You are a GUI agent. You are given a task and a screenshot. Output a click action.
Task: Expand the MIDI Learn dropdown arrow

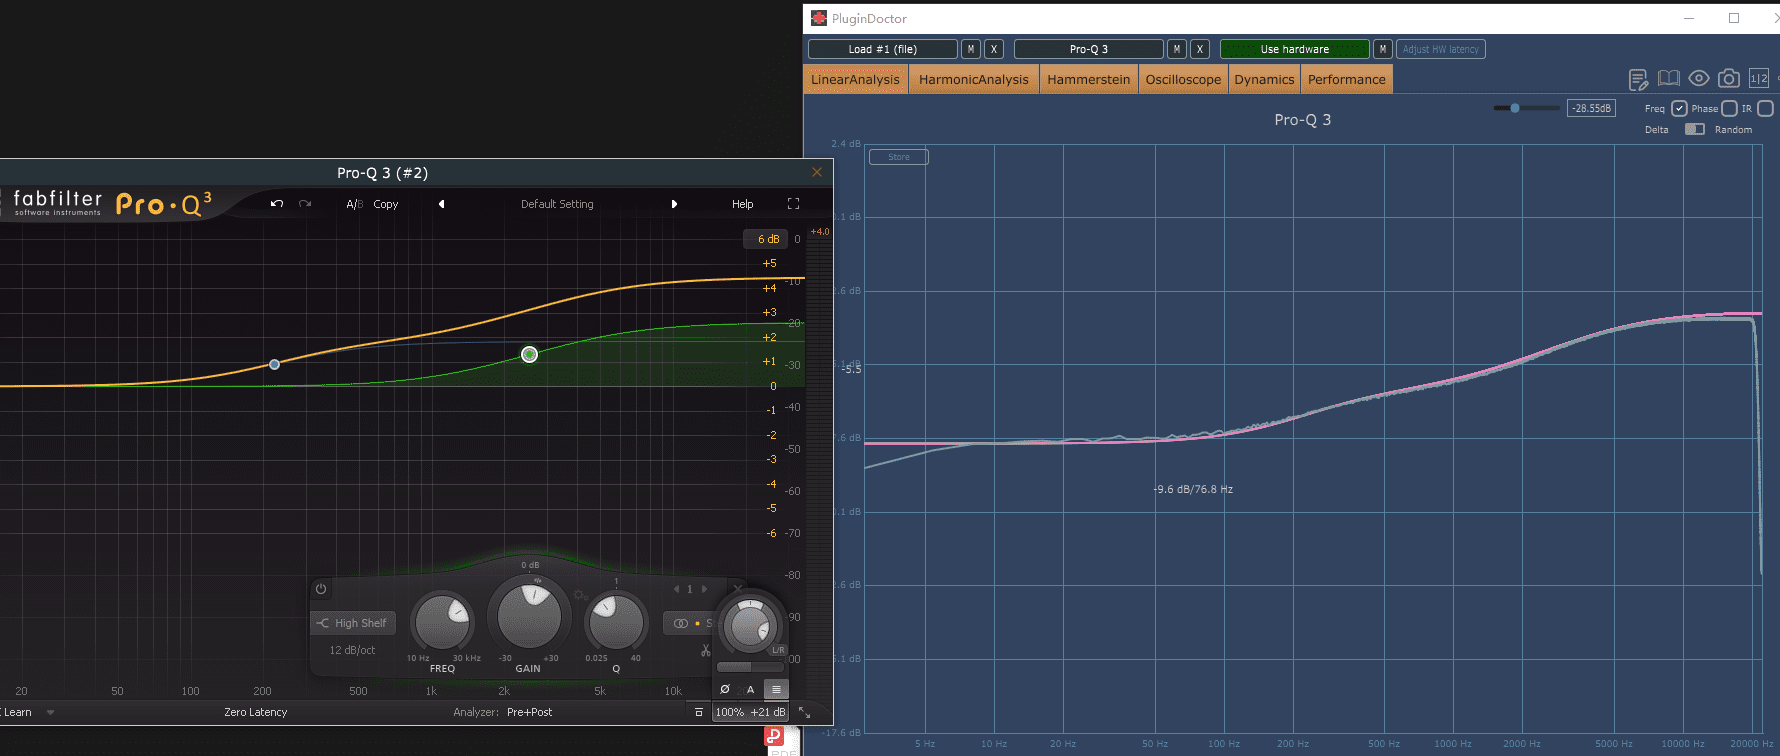pyautogui.click(x=50, y=713)
